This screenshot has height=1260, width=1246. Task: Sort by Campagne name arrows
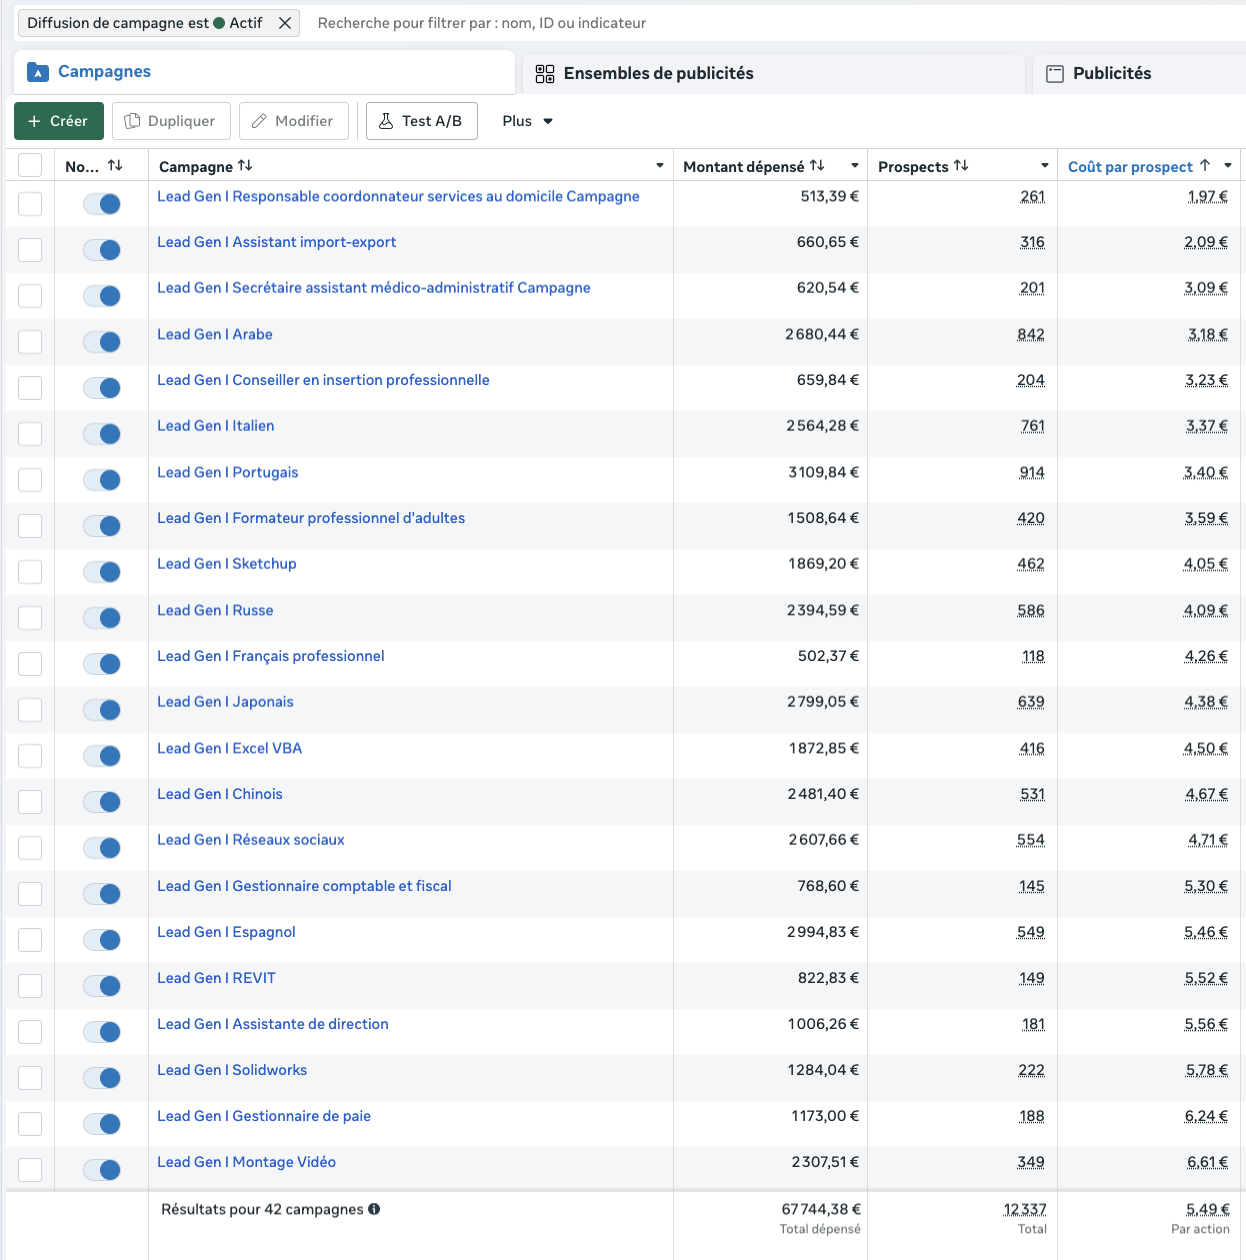(x=245, y=165)
